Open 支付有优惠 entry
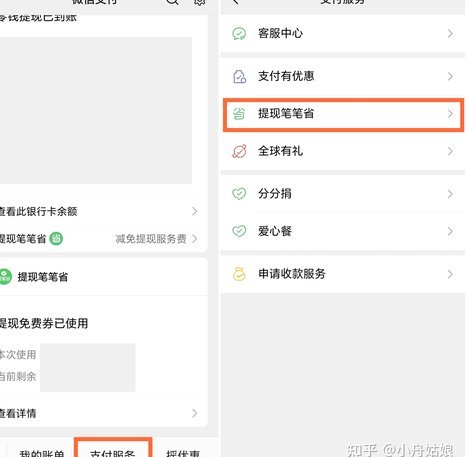This screenshot has height=457, width=466. coord(343,76)
